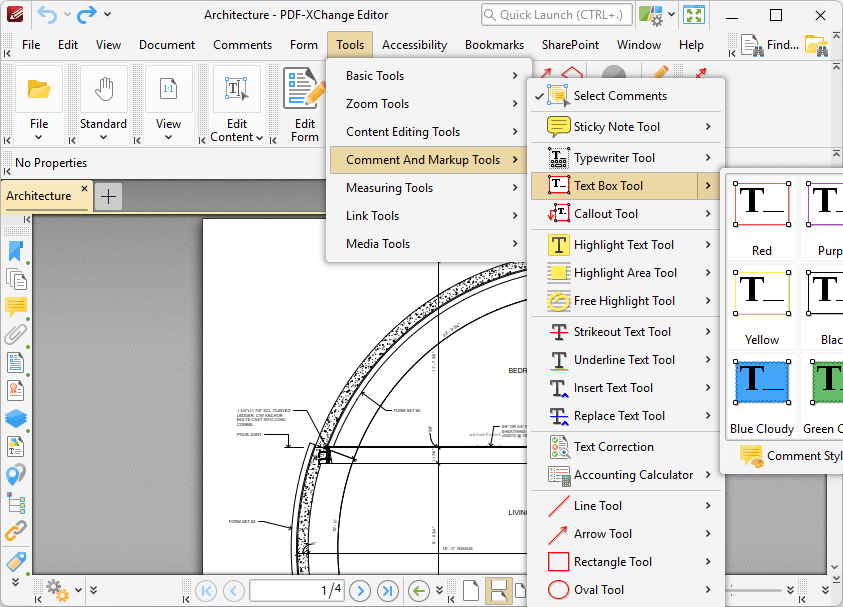This screenshot has height=607, width=843.
Task: Click the Line Tool icon
Action: coord(559,506)
